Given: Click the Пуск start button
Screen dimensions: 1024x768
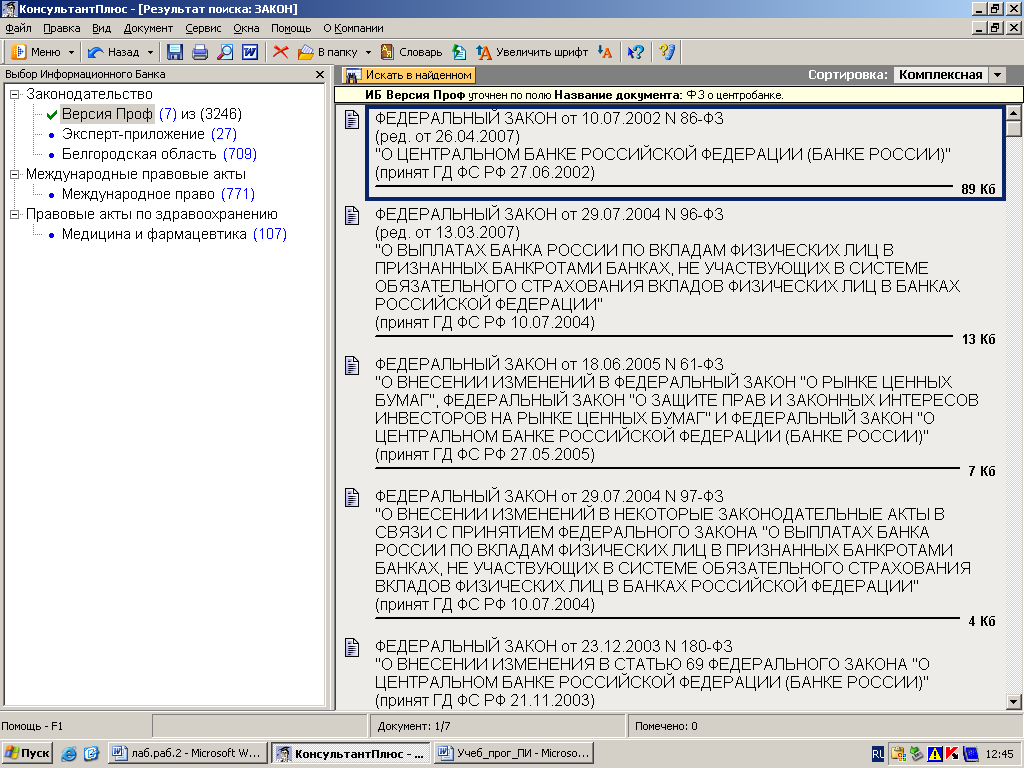Looking at the screenshot, I should pyautogui.click(x=27, y=754).
